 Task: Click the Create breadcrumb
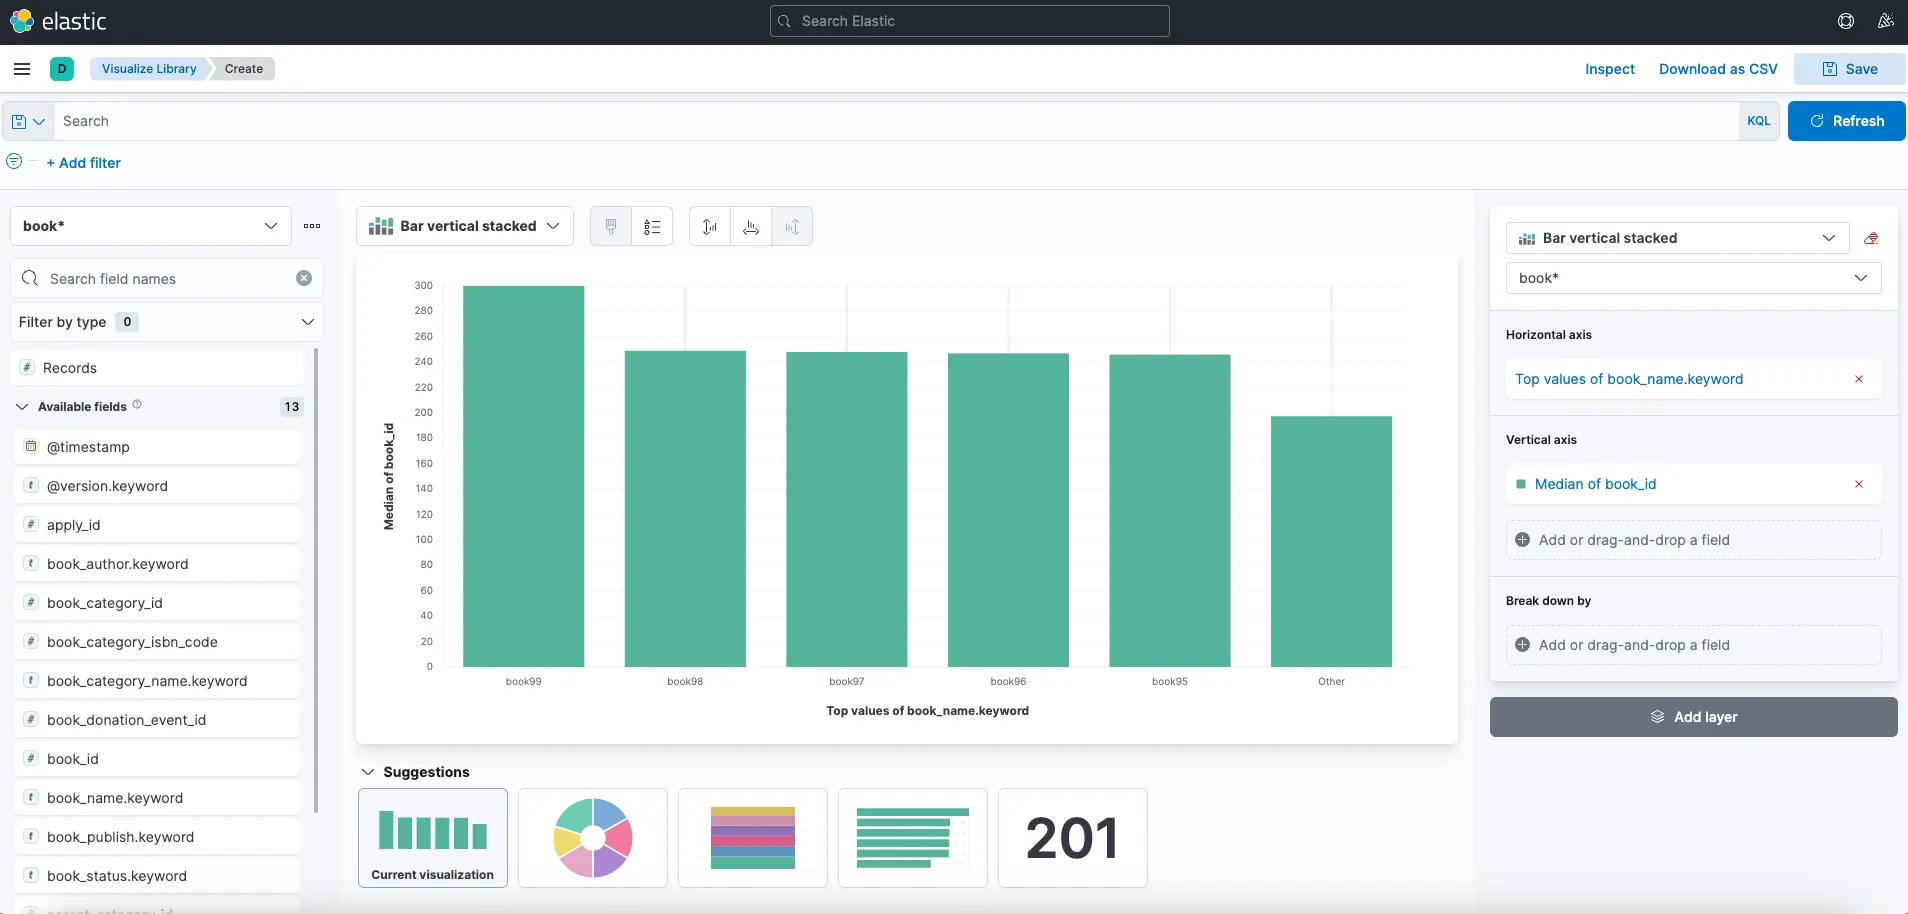244,69
